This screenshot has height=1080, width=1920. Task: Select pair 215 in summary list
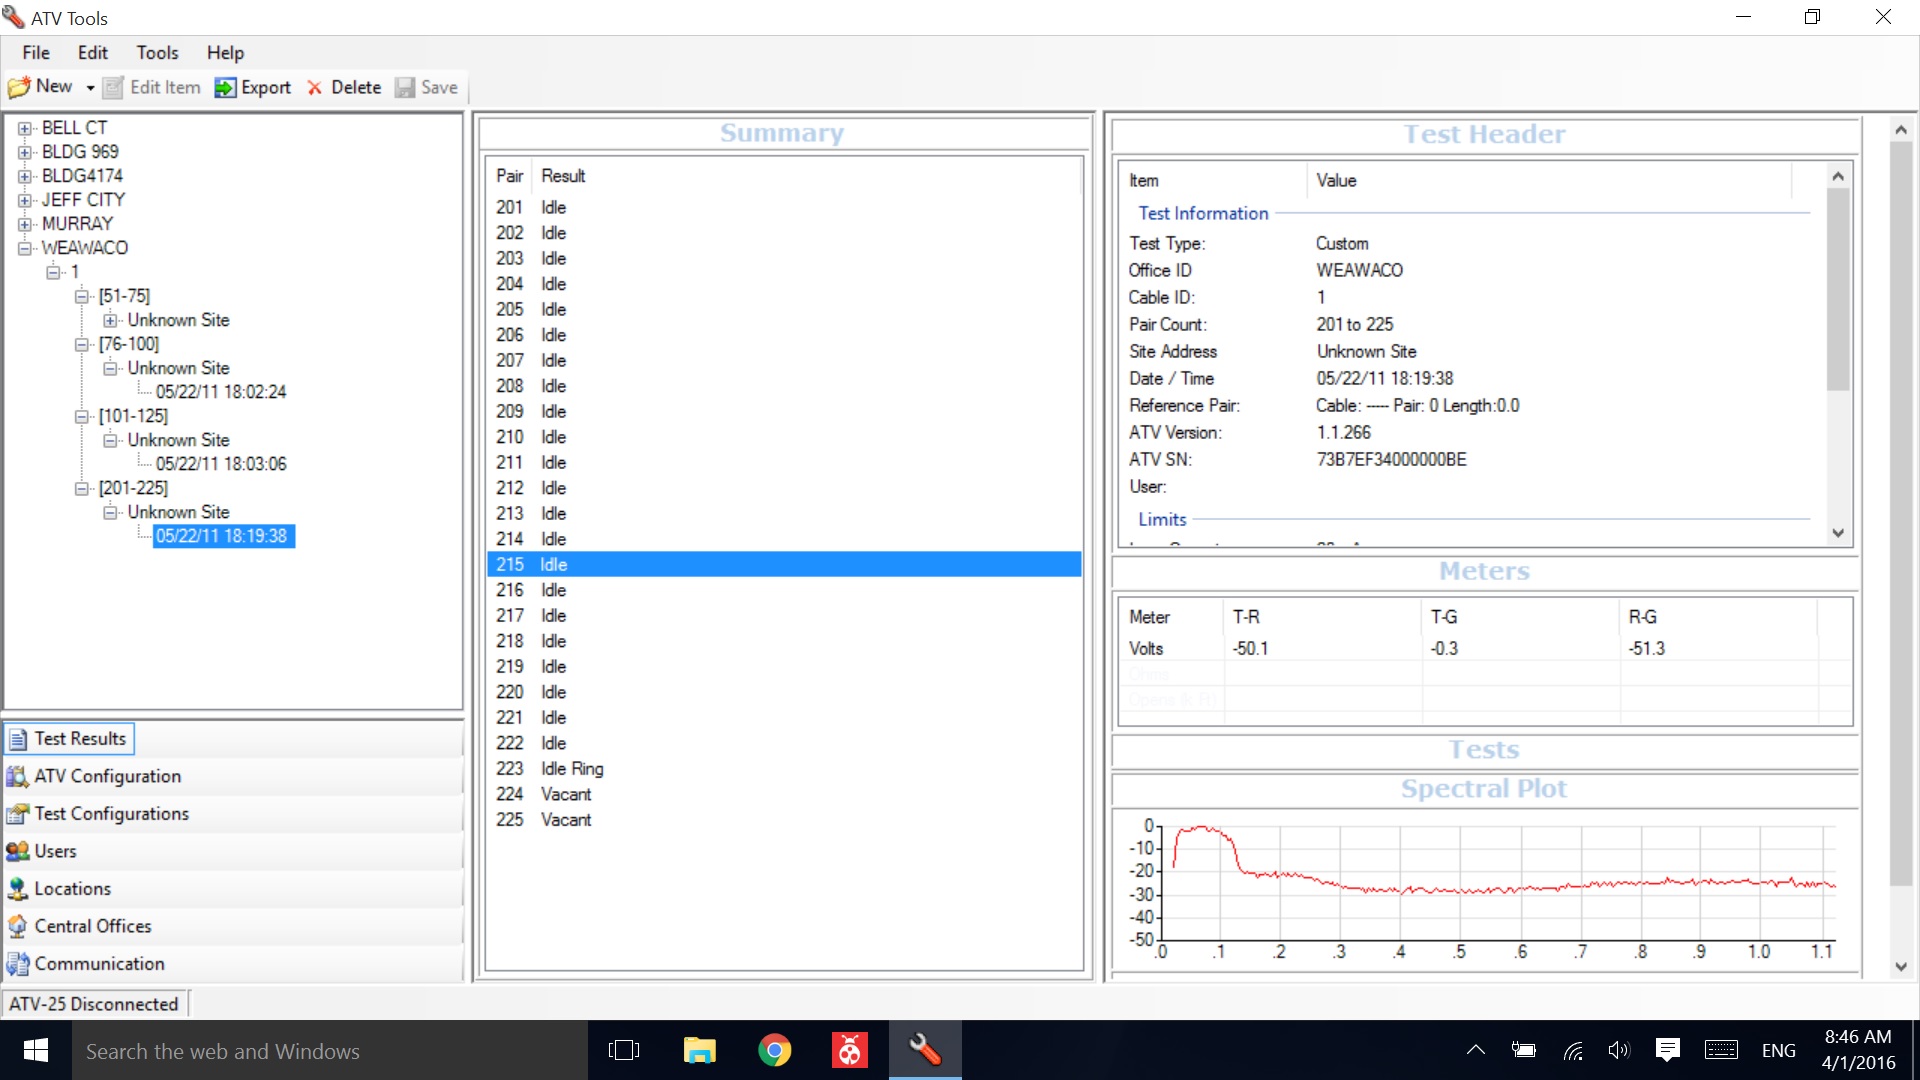click(782, 563)
